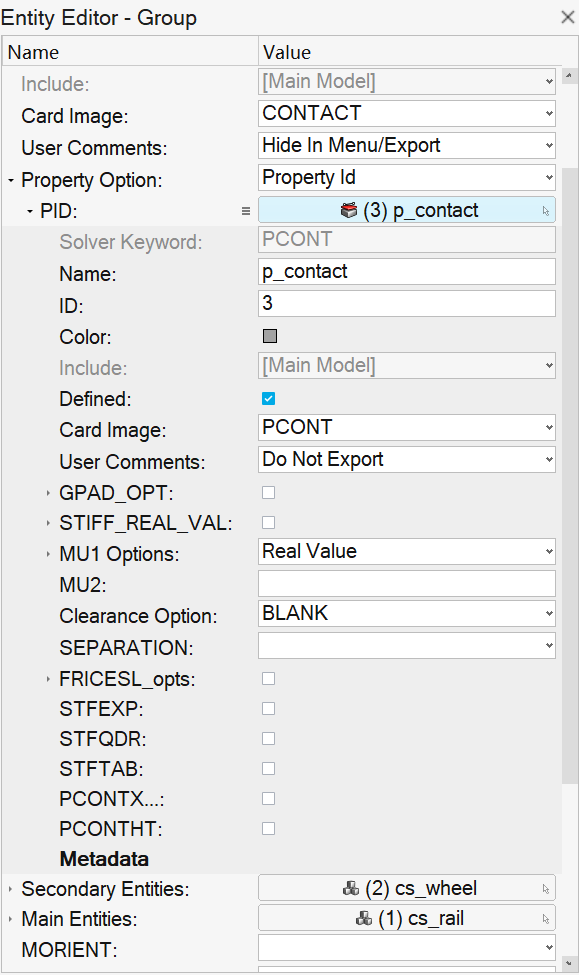579x975 pixels.
Task: Click the cs_wheel contact surface icon
Action: tap(351, 889)
